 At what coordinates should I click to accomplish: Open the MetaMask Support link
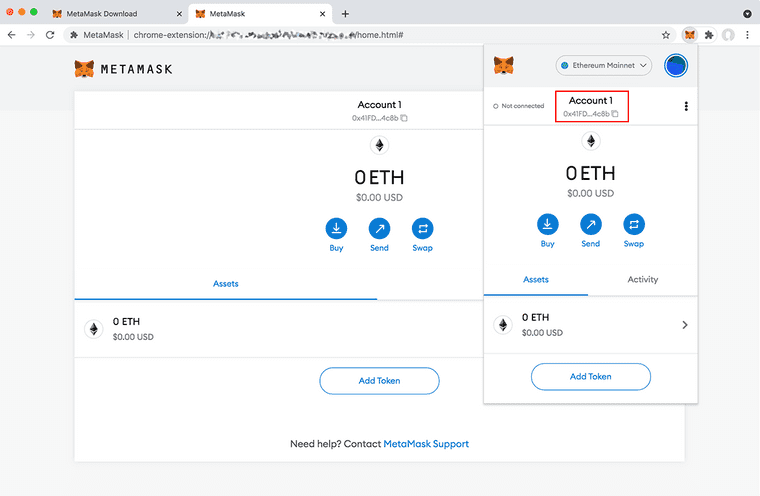(x=426, y=444)
